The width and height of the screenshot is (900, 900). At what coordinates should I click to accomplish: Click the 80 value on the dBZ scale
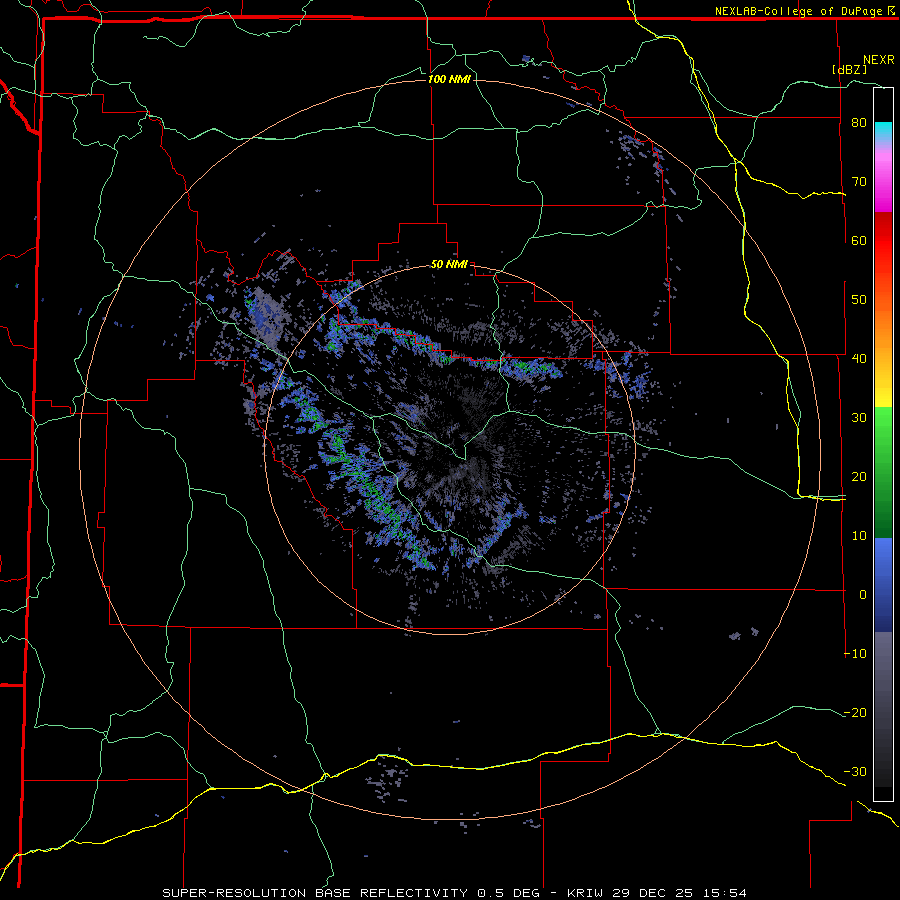(859, 123)
